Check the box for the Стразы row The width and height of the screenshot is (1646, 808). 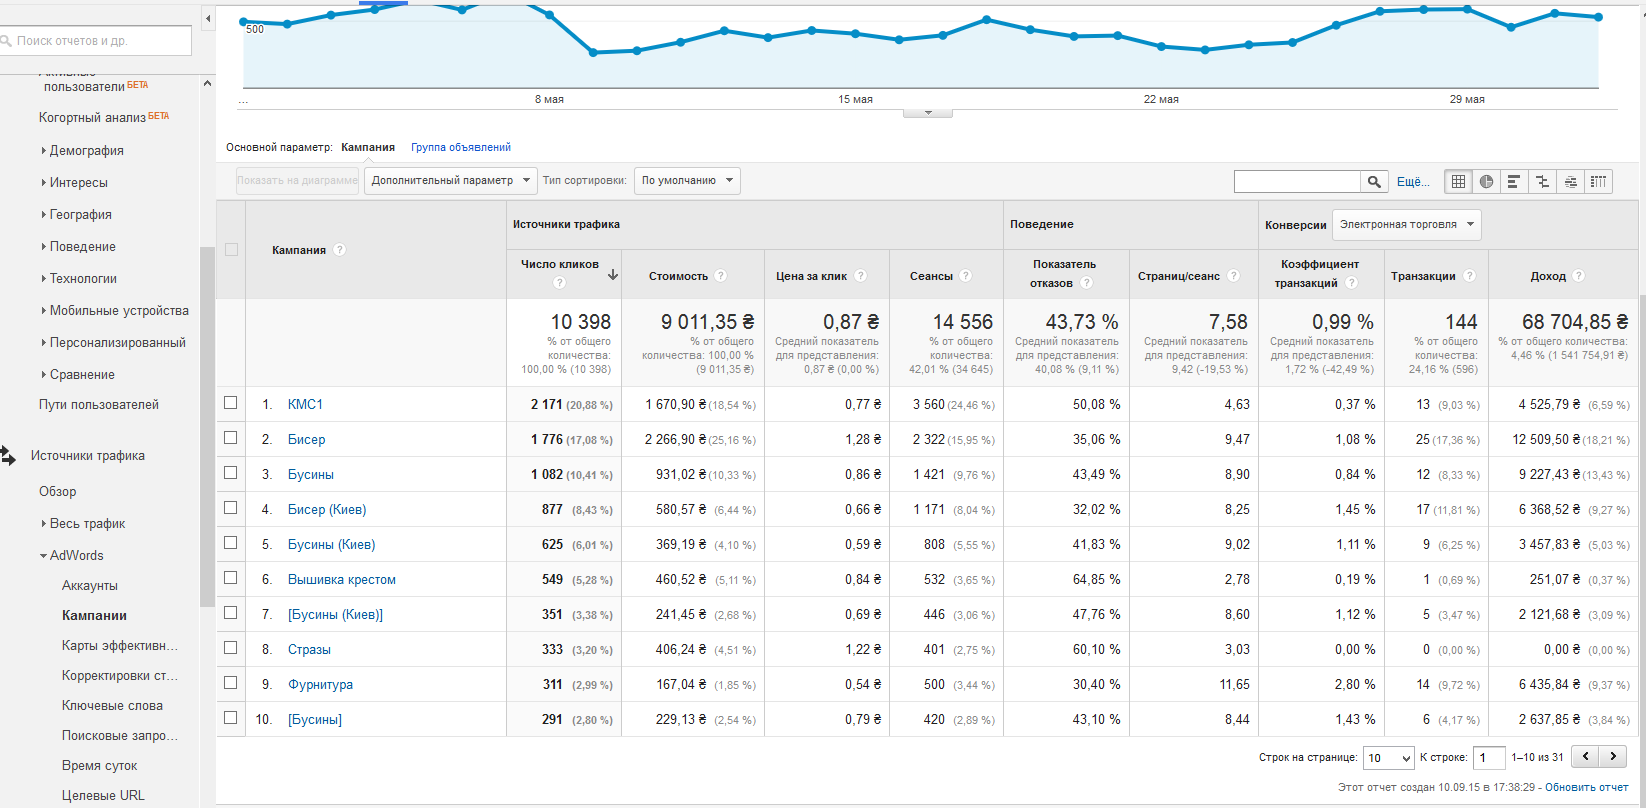coord(231,648)
